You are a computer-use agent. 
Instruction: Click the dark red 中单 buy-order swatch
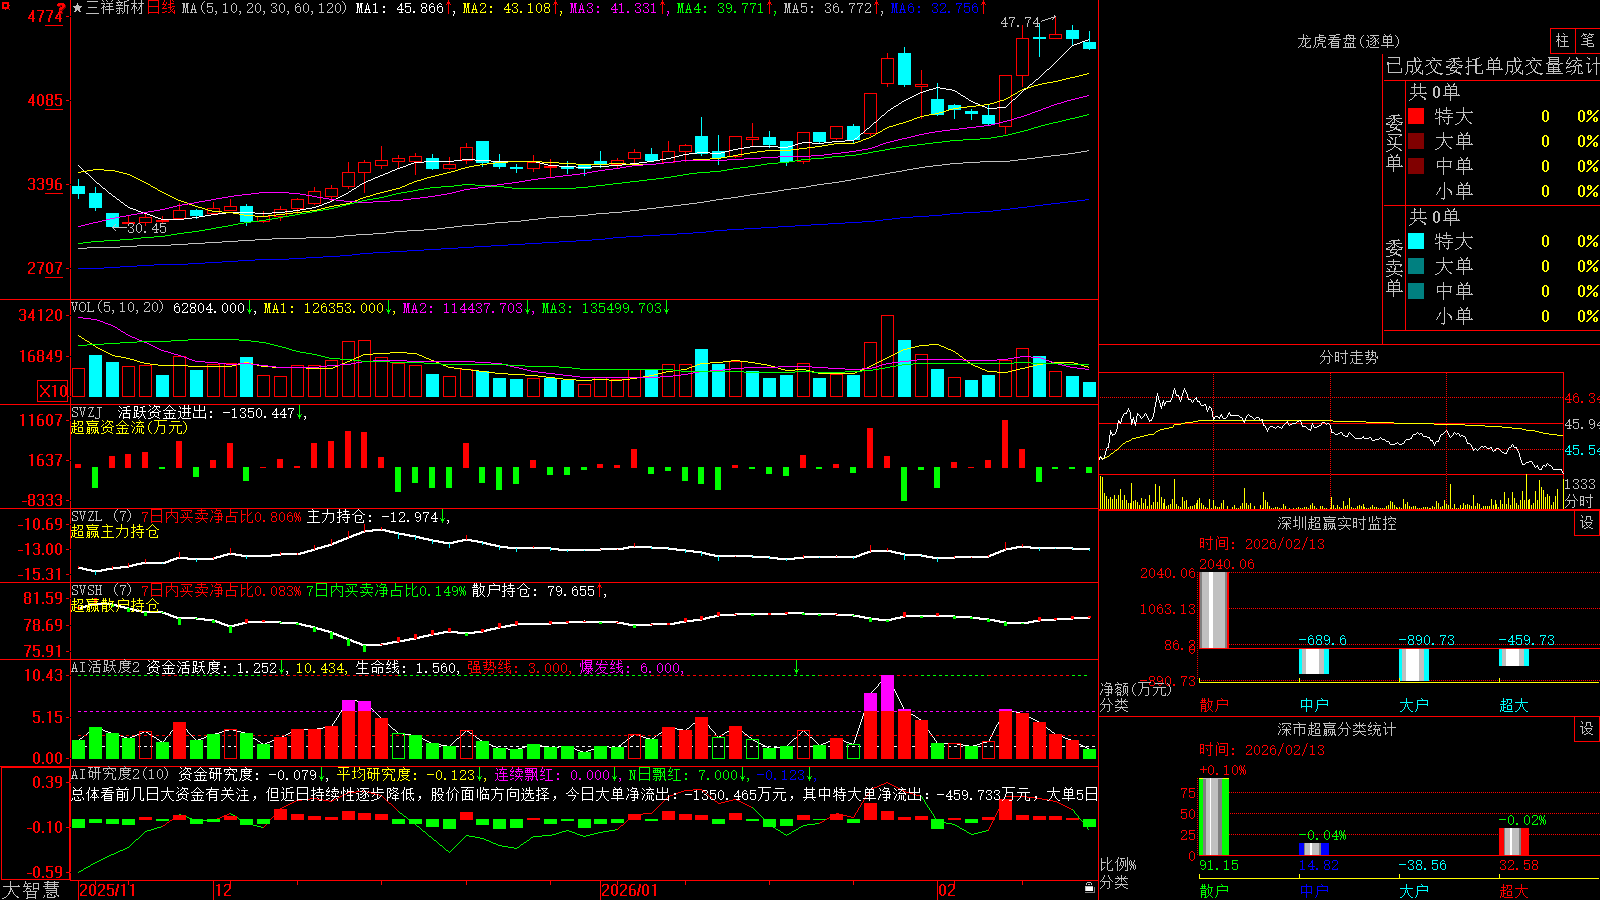click(x=1416, y=166)
